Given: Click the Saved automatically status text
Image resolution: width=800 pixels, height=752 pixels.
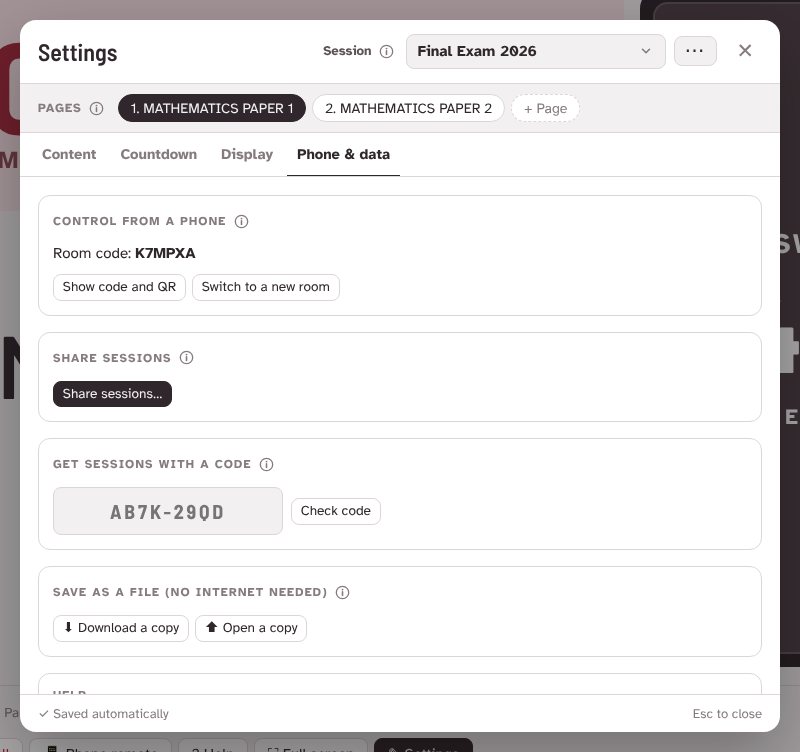Looking at the screenshot, I should click(x=104, y=714).
